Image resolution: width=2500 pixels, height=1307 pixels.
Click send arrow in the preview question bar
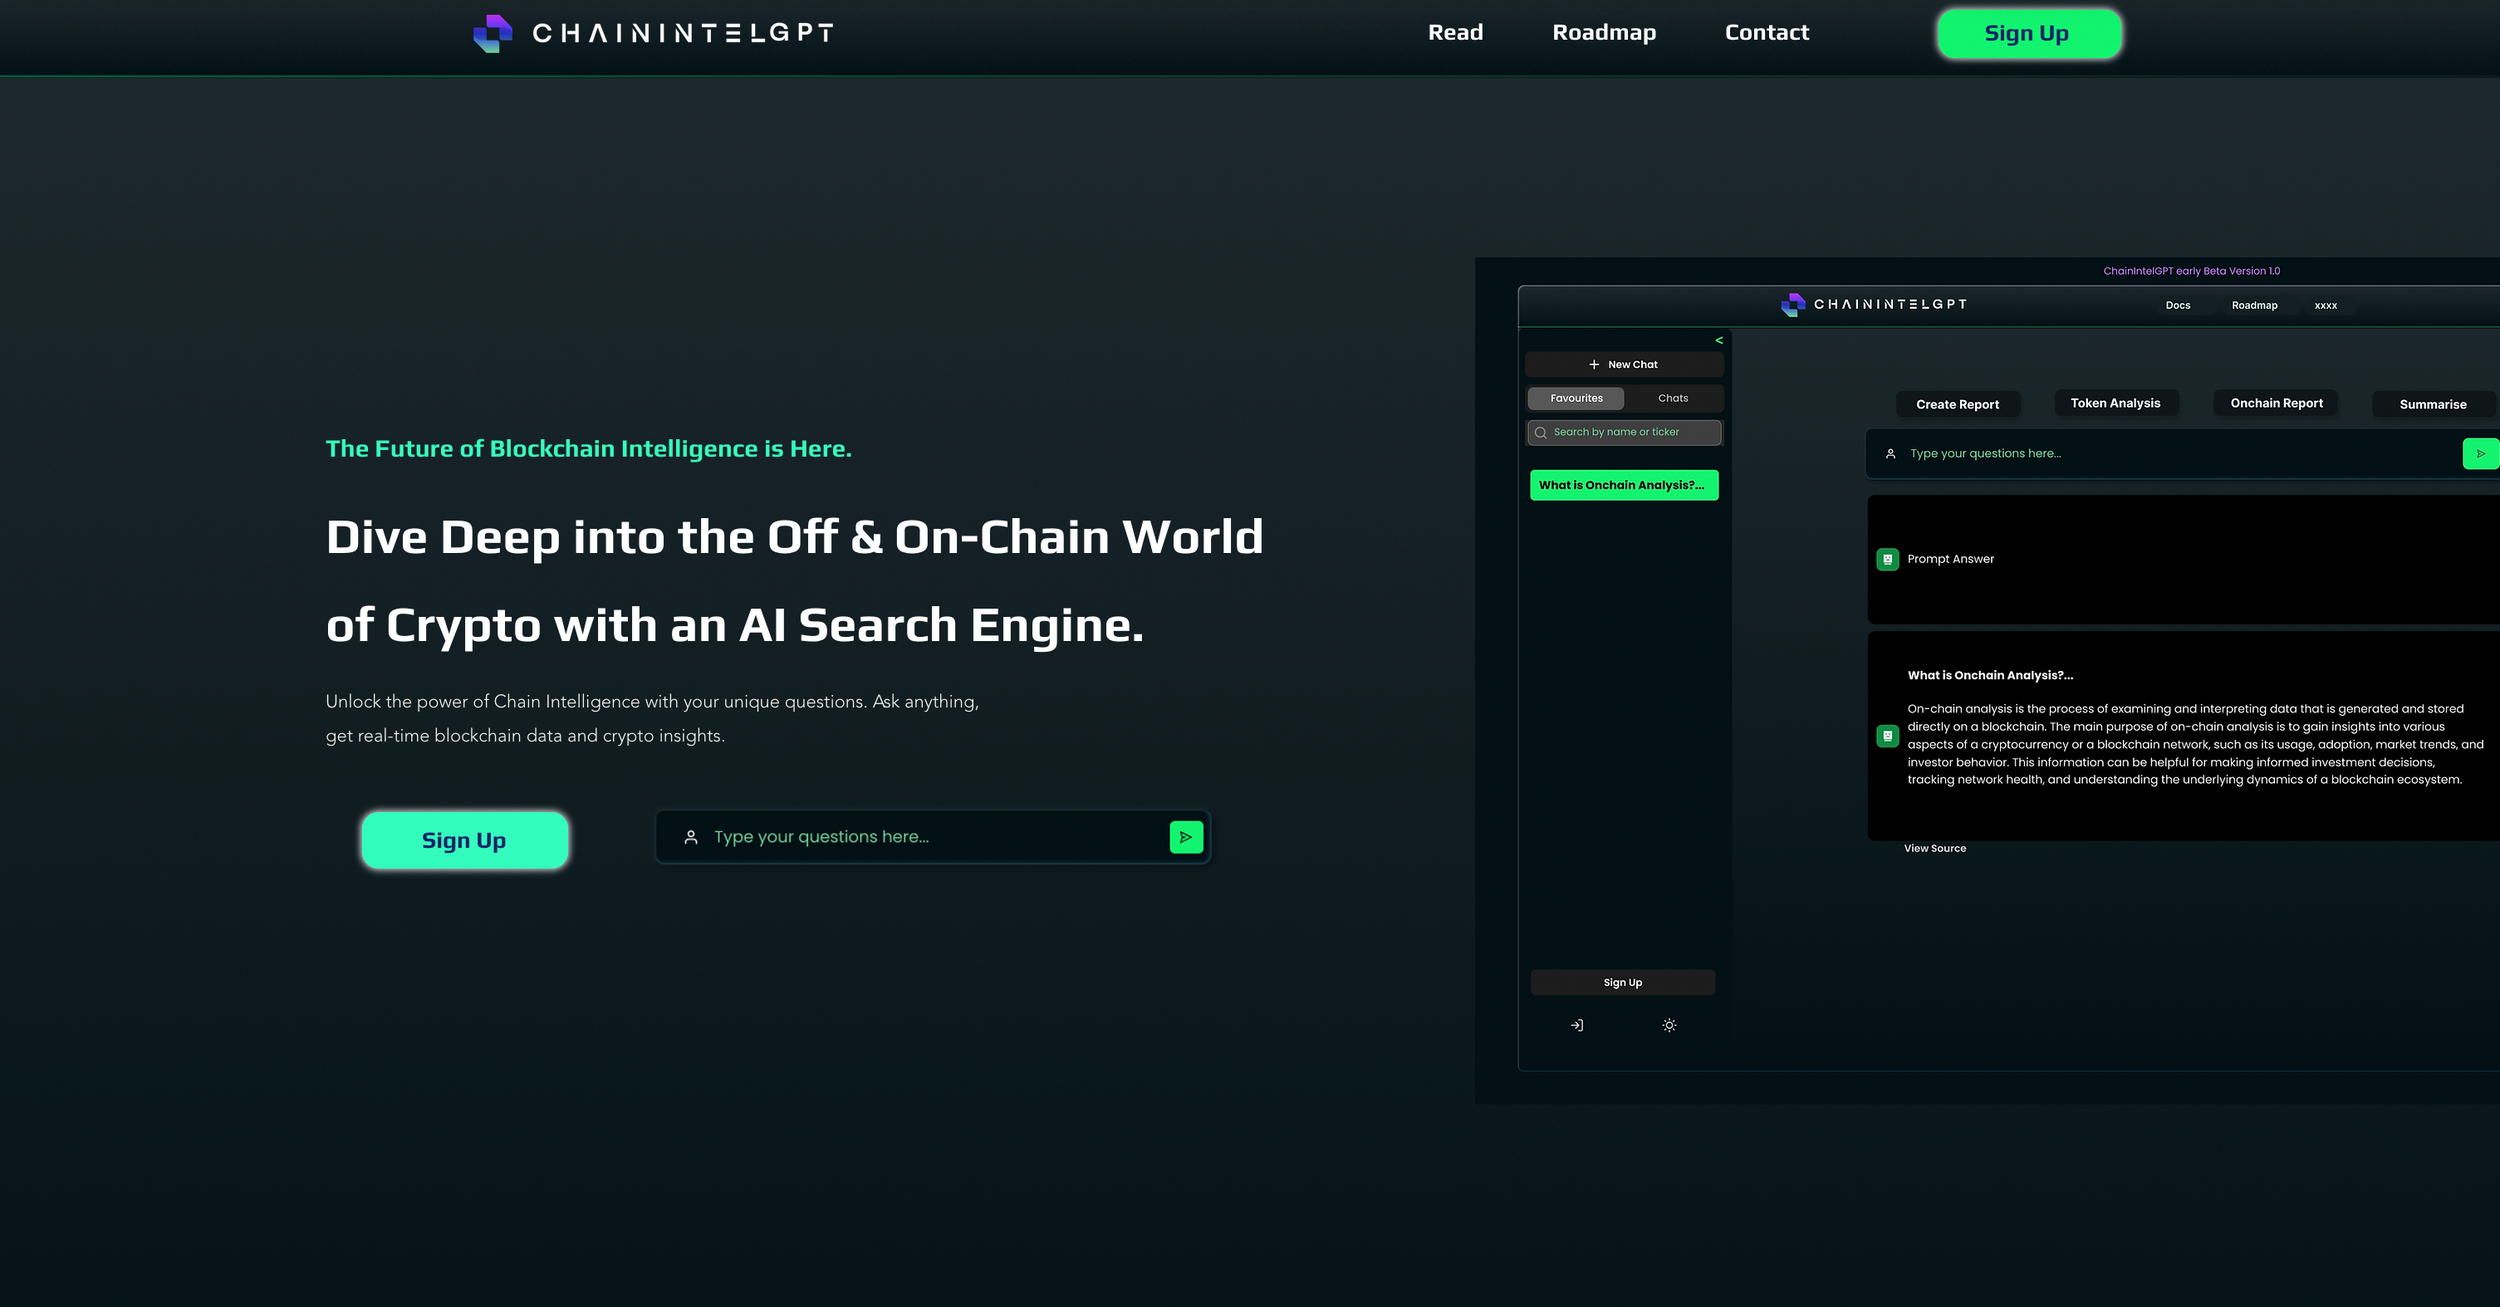point(2480,454)
